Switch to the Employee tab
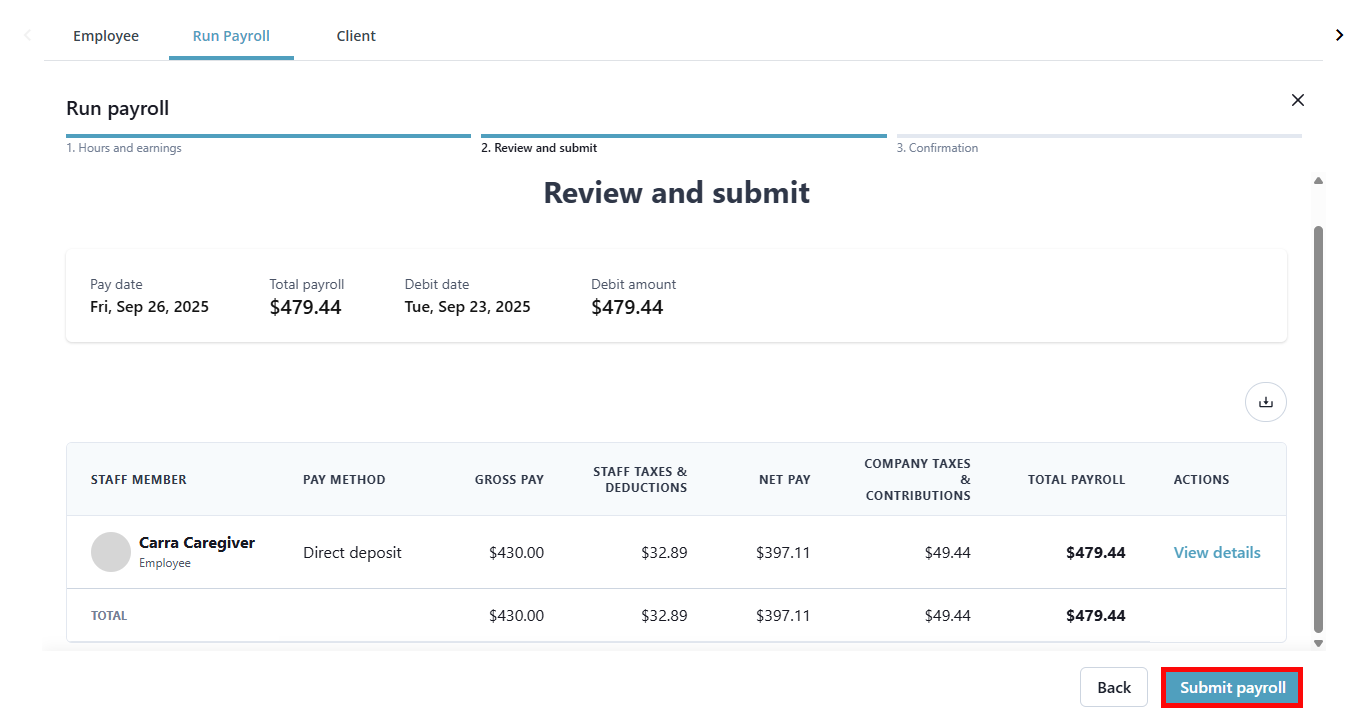The width and height of the screenshot is (1357, 719). click(x=106, y=36)
